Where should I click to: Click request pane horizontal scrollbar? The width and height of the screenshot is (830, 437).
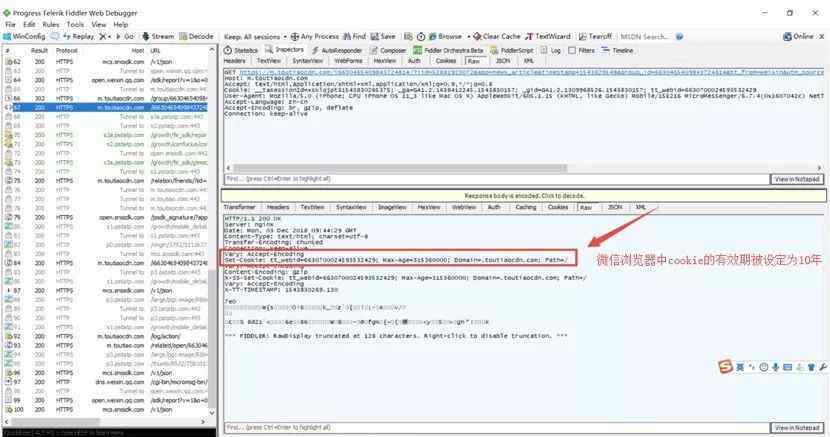400,168
